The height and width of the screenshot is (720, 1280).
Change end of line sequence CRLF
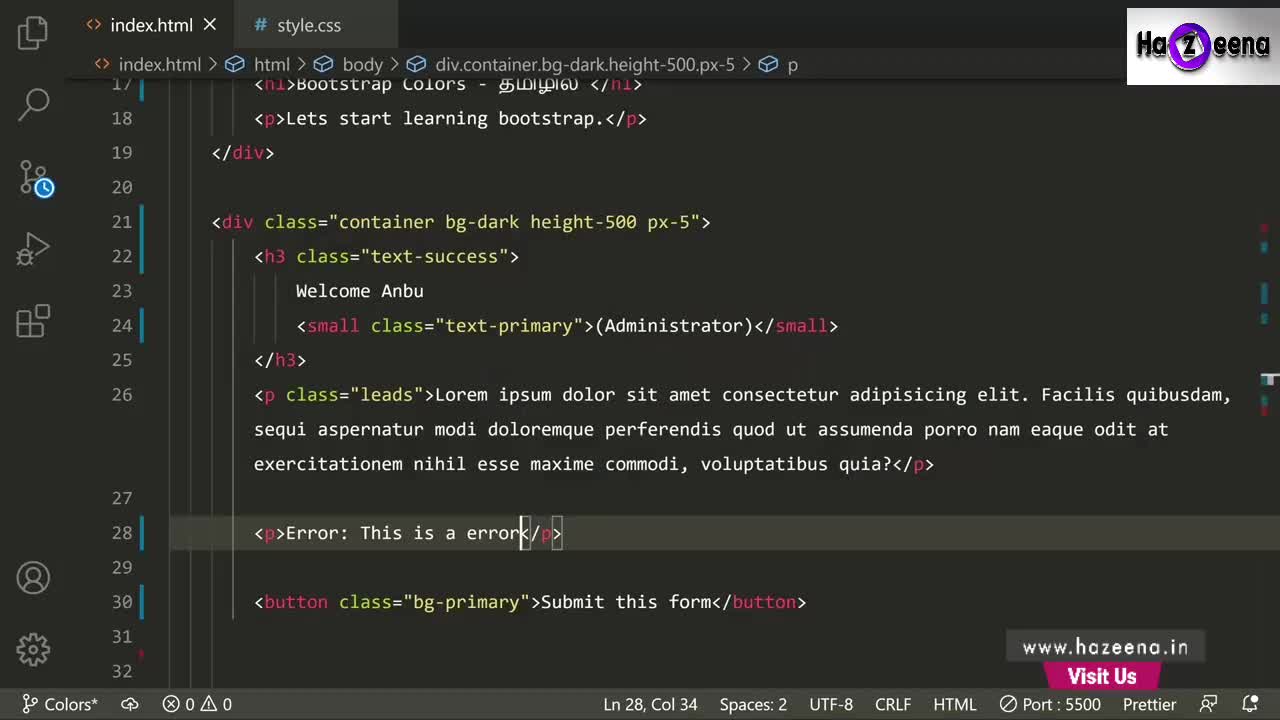(893, 704)
